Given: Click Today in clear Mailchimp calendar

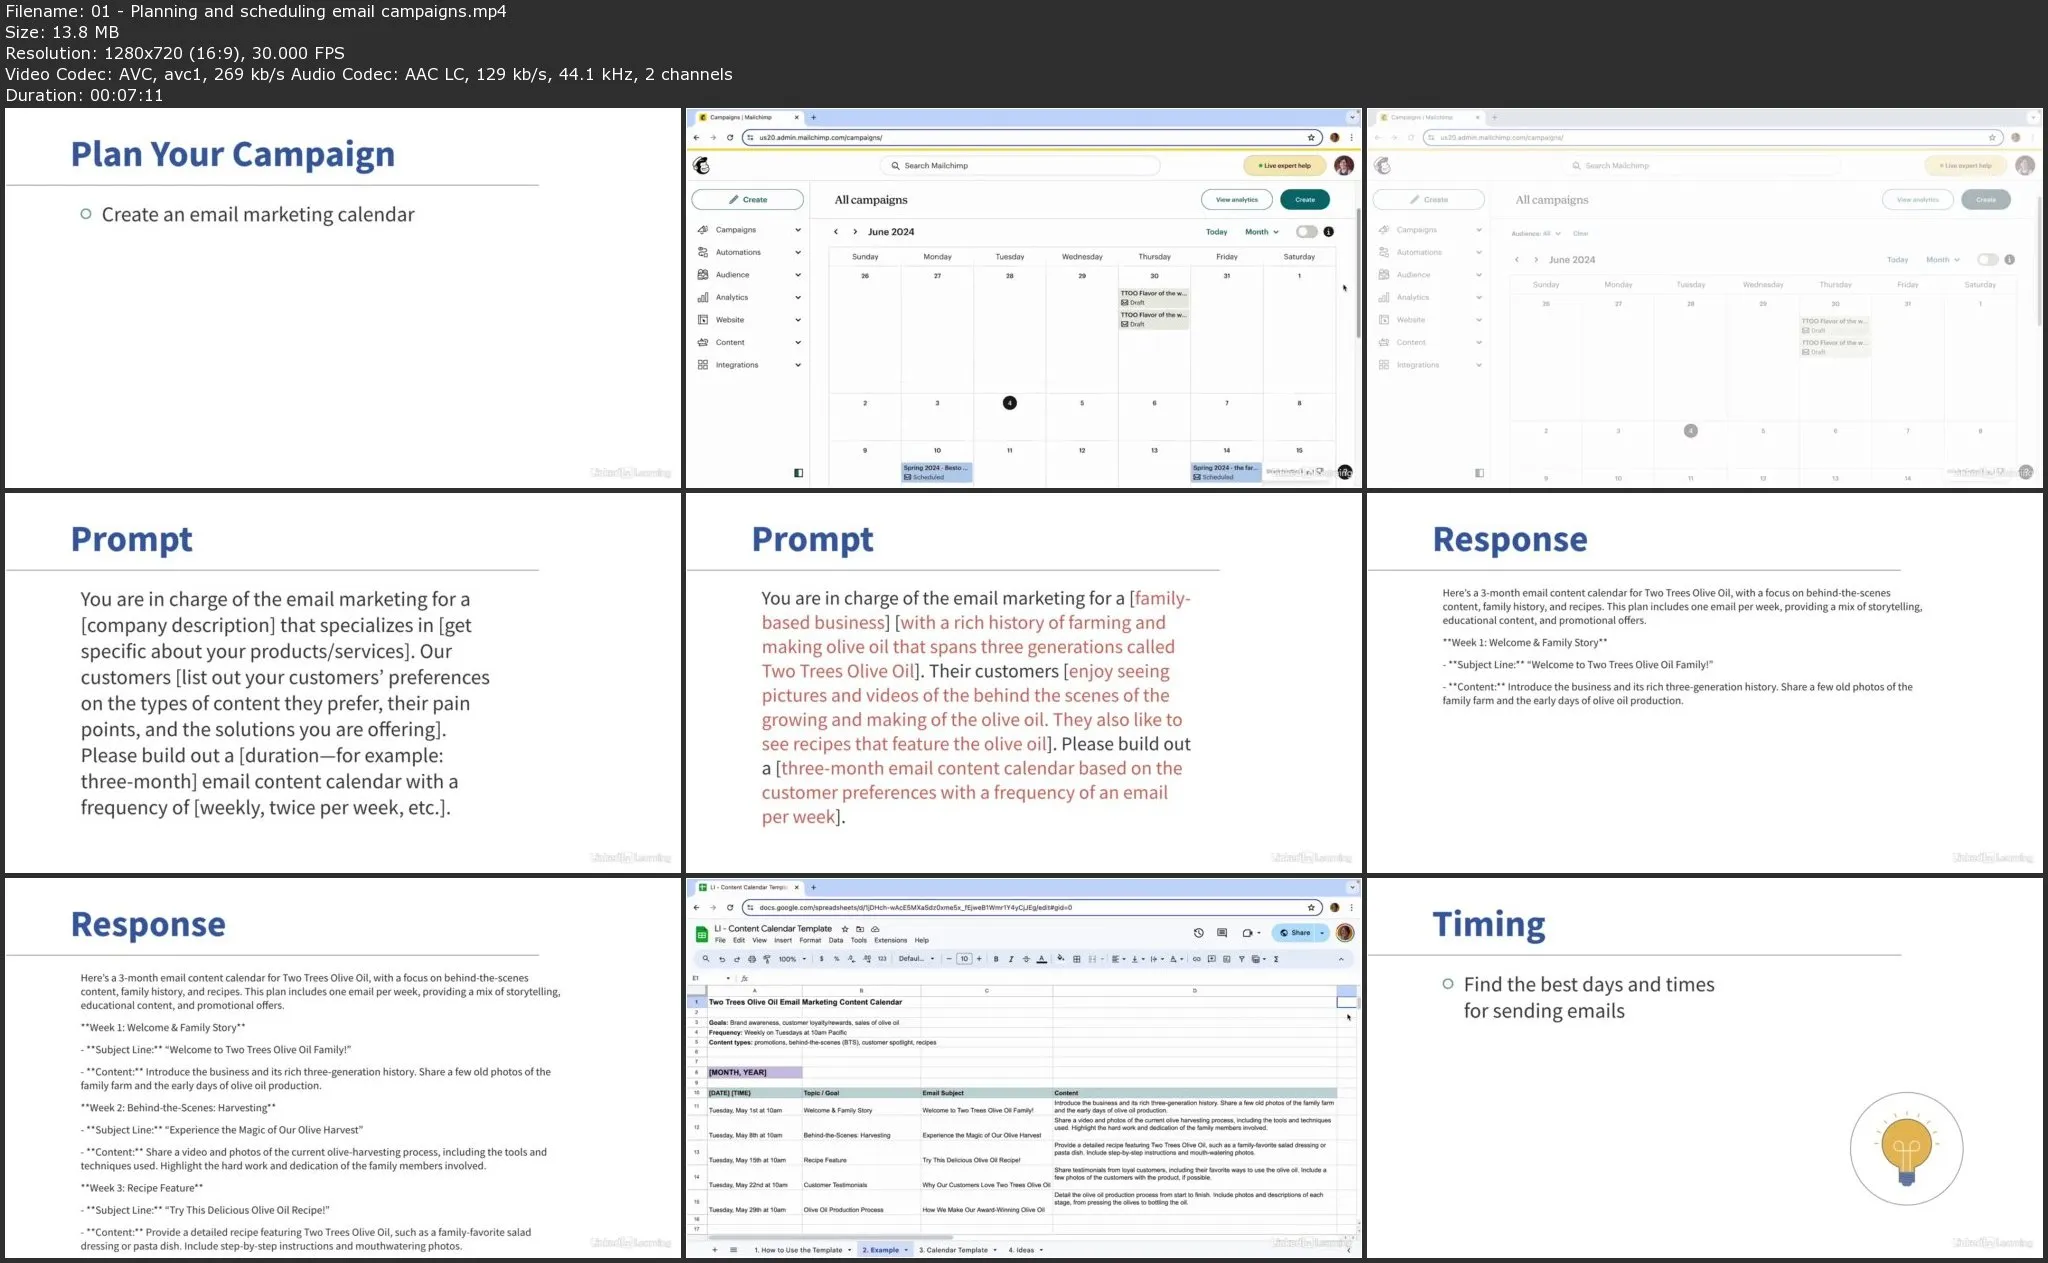Looking at the screenshot, I should (x=1216, y=231).
